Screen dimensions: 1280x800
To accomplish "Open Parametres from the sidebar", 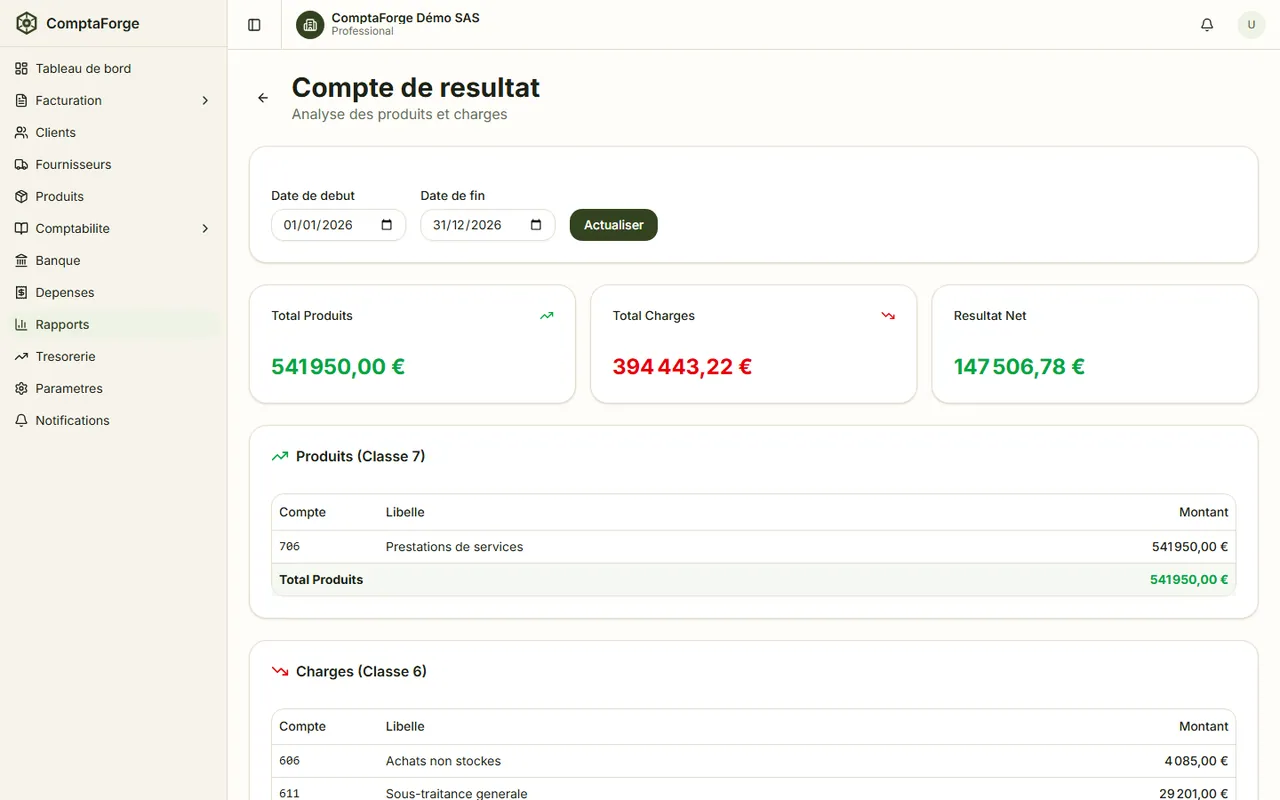I will click(x=113, y=389).
